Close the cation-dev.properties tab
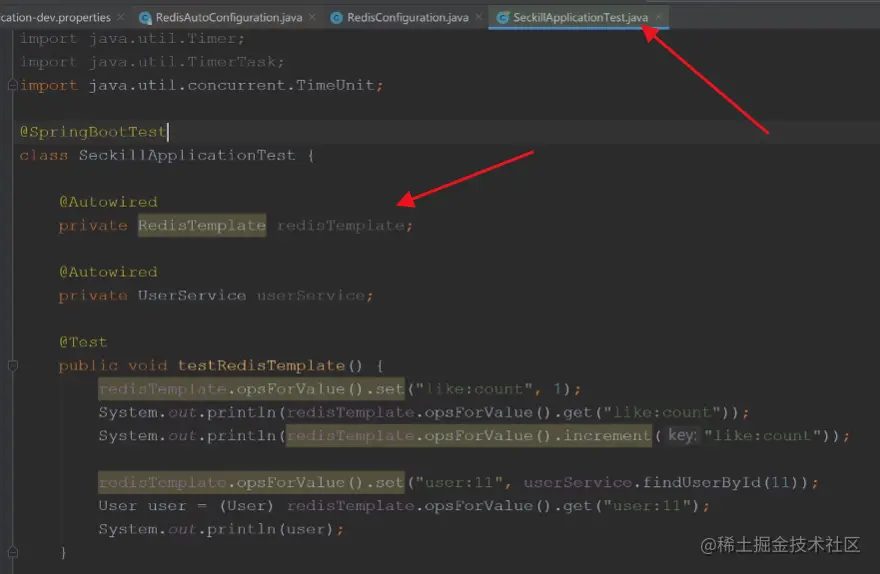Viewport: 880px width, 574px height. [x=120, y=17]
